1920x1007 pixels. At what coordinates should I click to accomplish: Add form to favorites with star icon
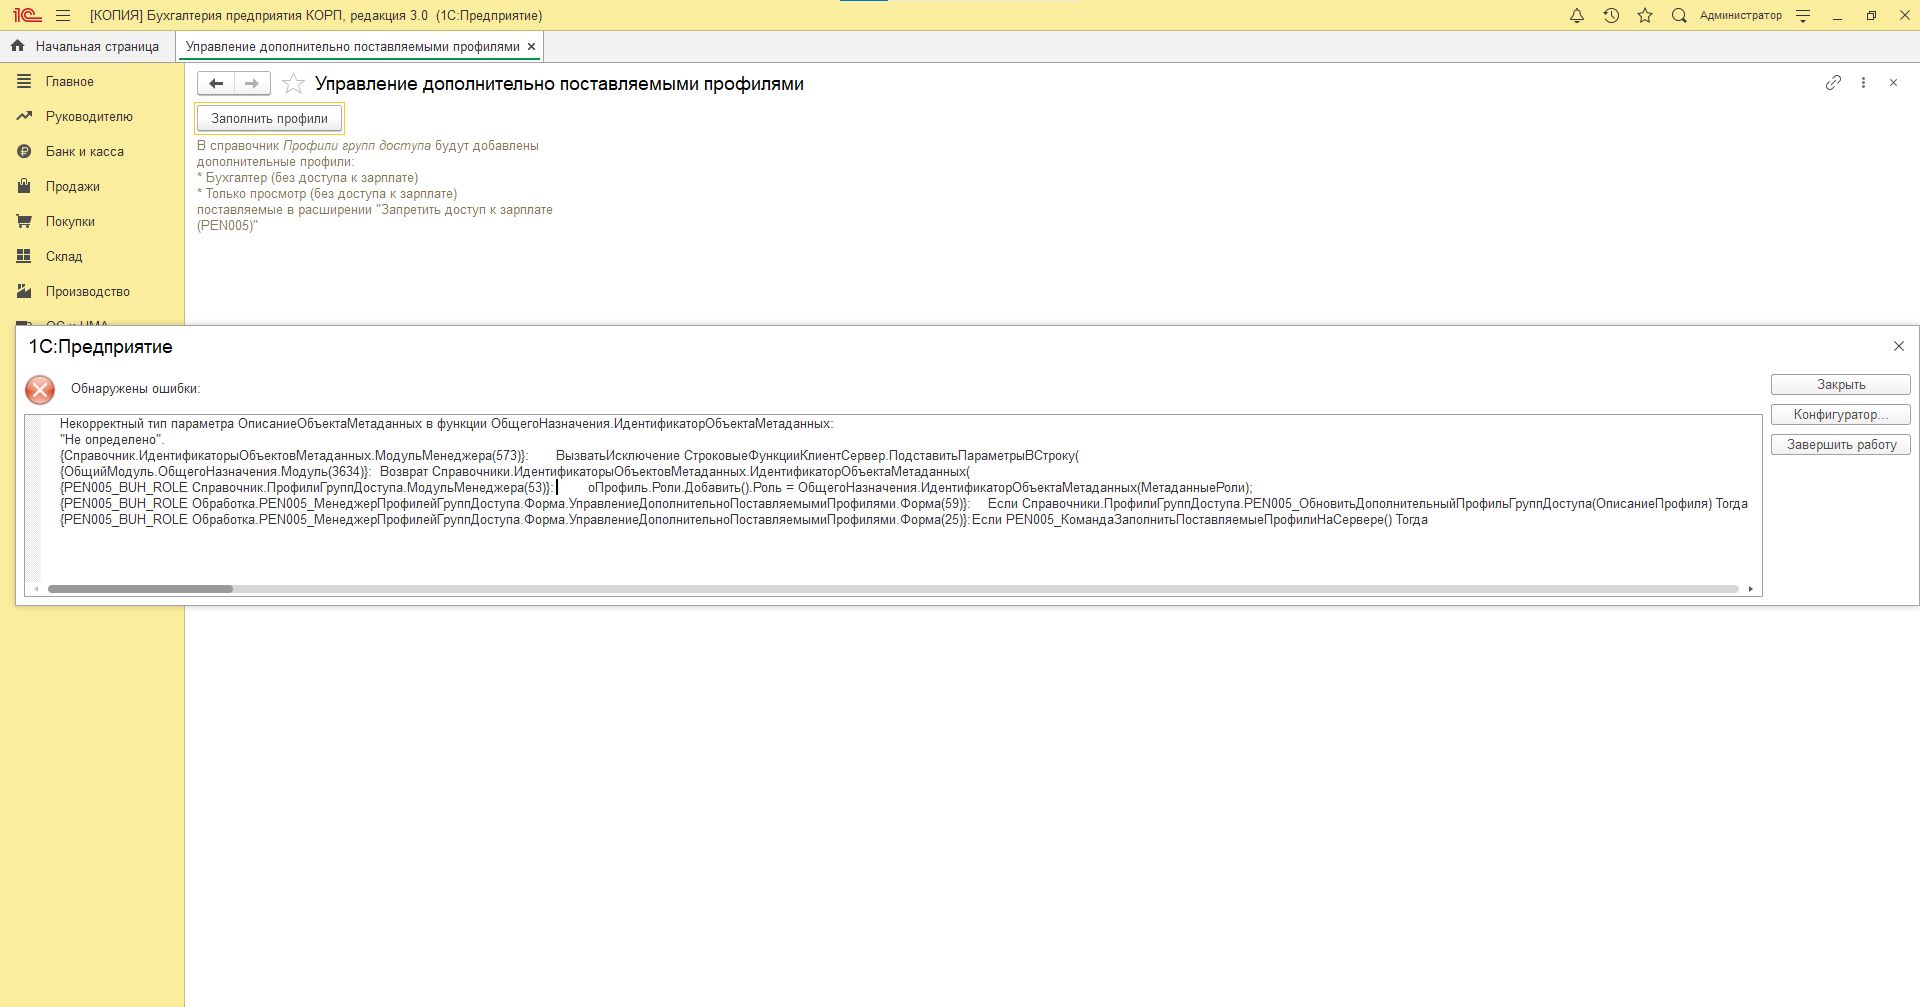pos(293,84)
